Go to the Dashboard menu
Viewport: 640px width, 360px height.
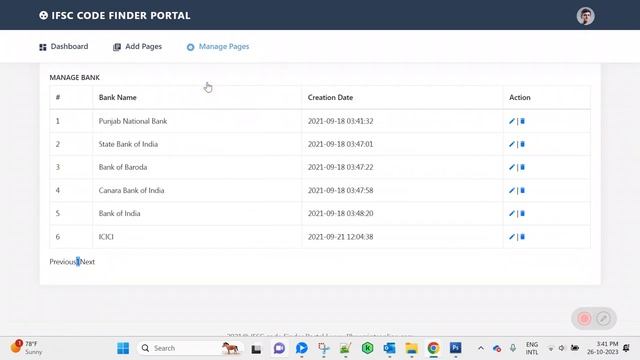(64, 47)
